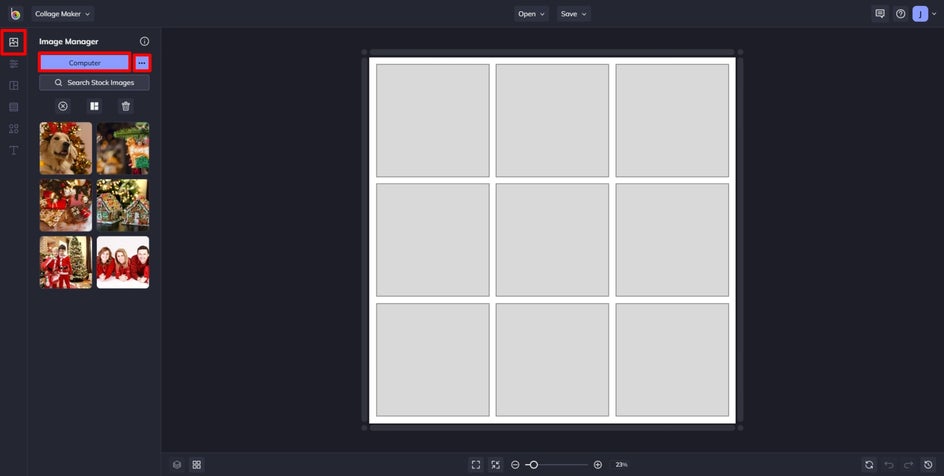Image resolution: width=944 pixels, height=476 pixels.
Task: Click the redo arrow icon
Action: point(908,465)
